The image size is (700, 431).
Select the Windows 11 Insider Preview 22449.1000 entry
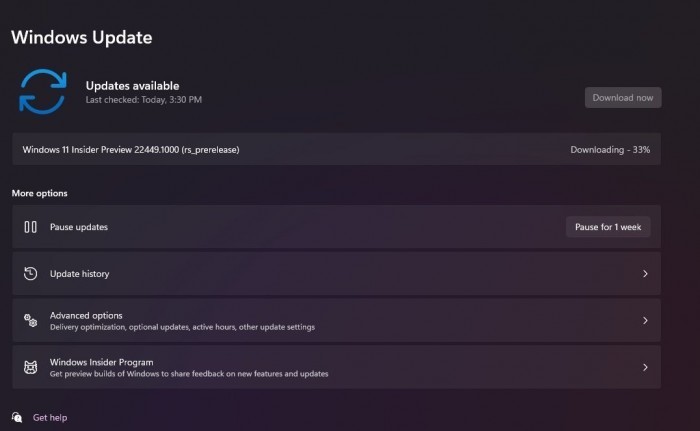click(131, 150)
